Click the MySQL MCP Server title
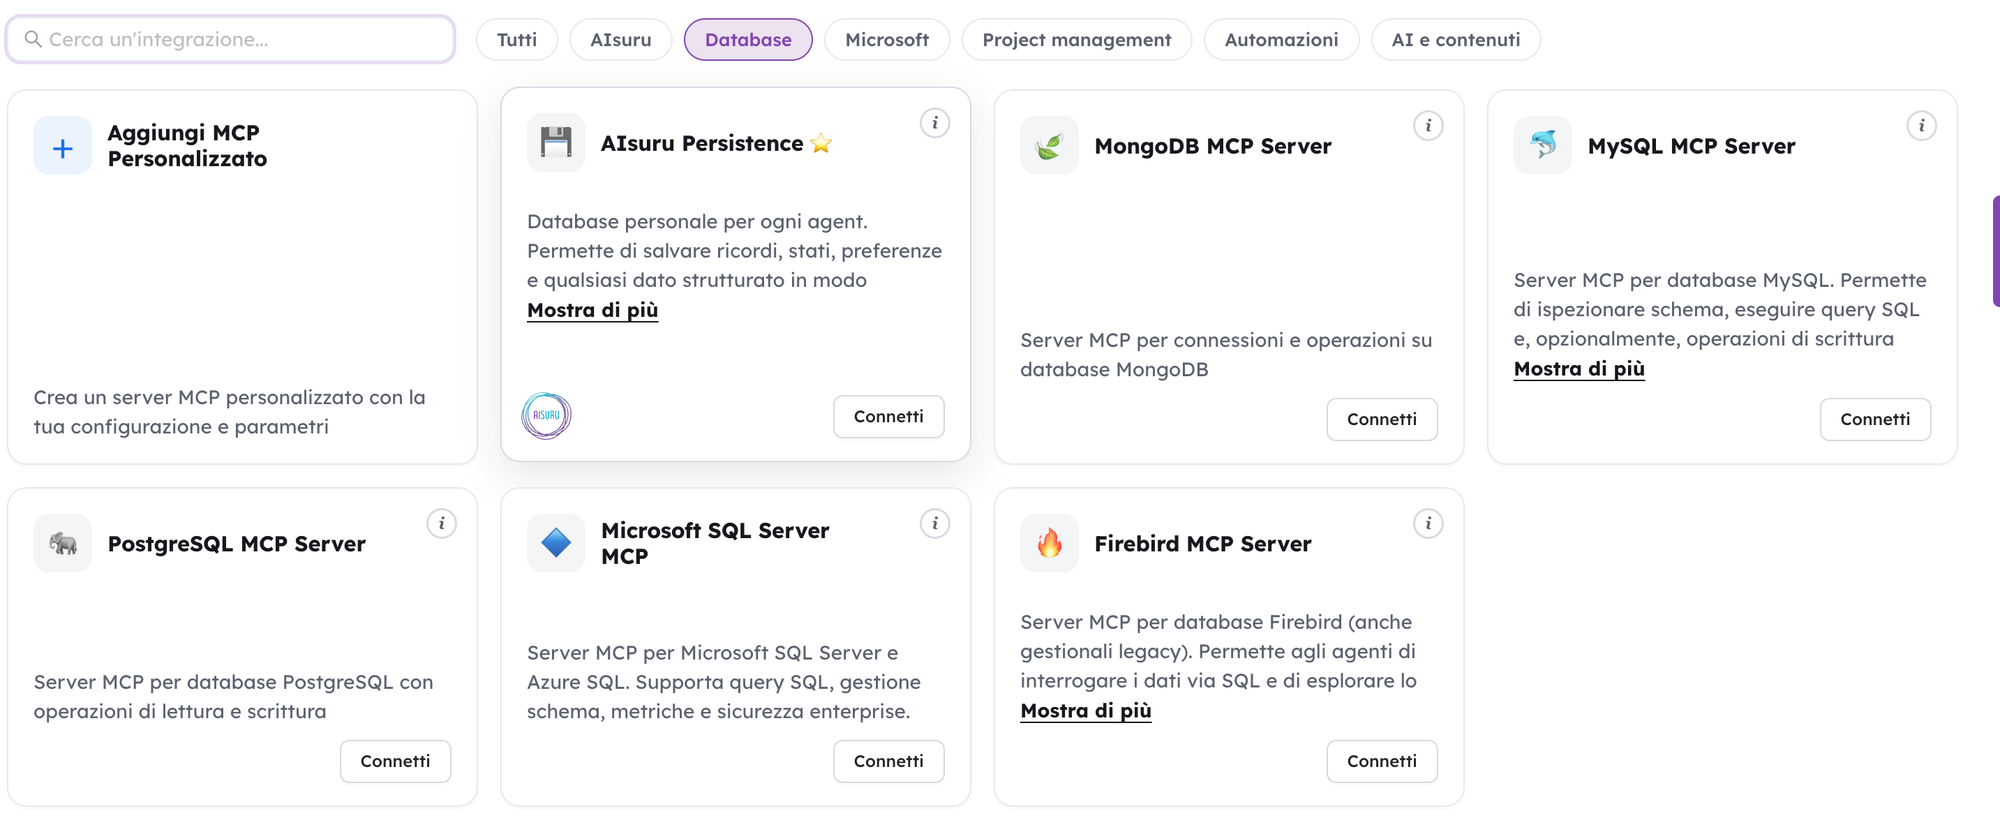This screenshot has height=832, width=2000. 1692,146
